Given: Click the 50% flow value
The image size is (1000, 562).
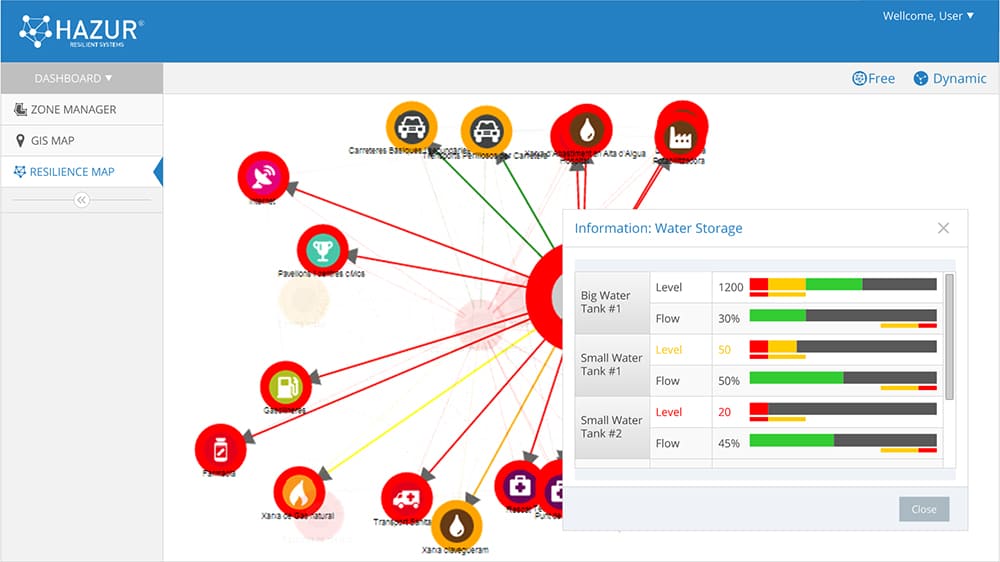Looking at the screenshot, I should pos(729,381).
